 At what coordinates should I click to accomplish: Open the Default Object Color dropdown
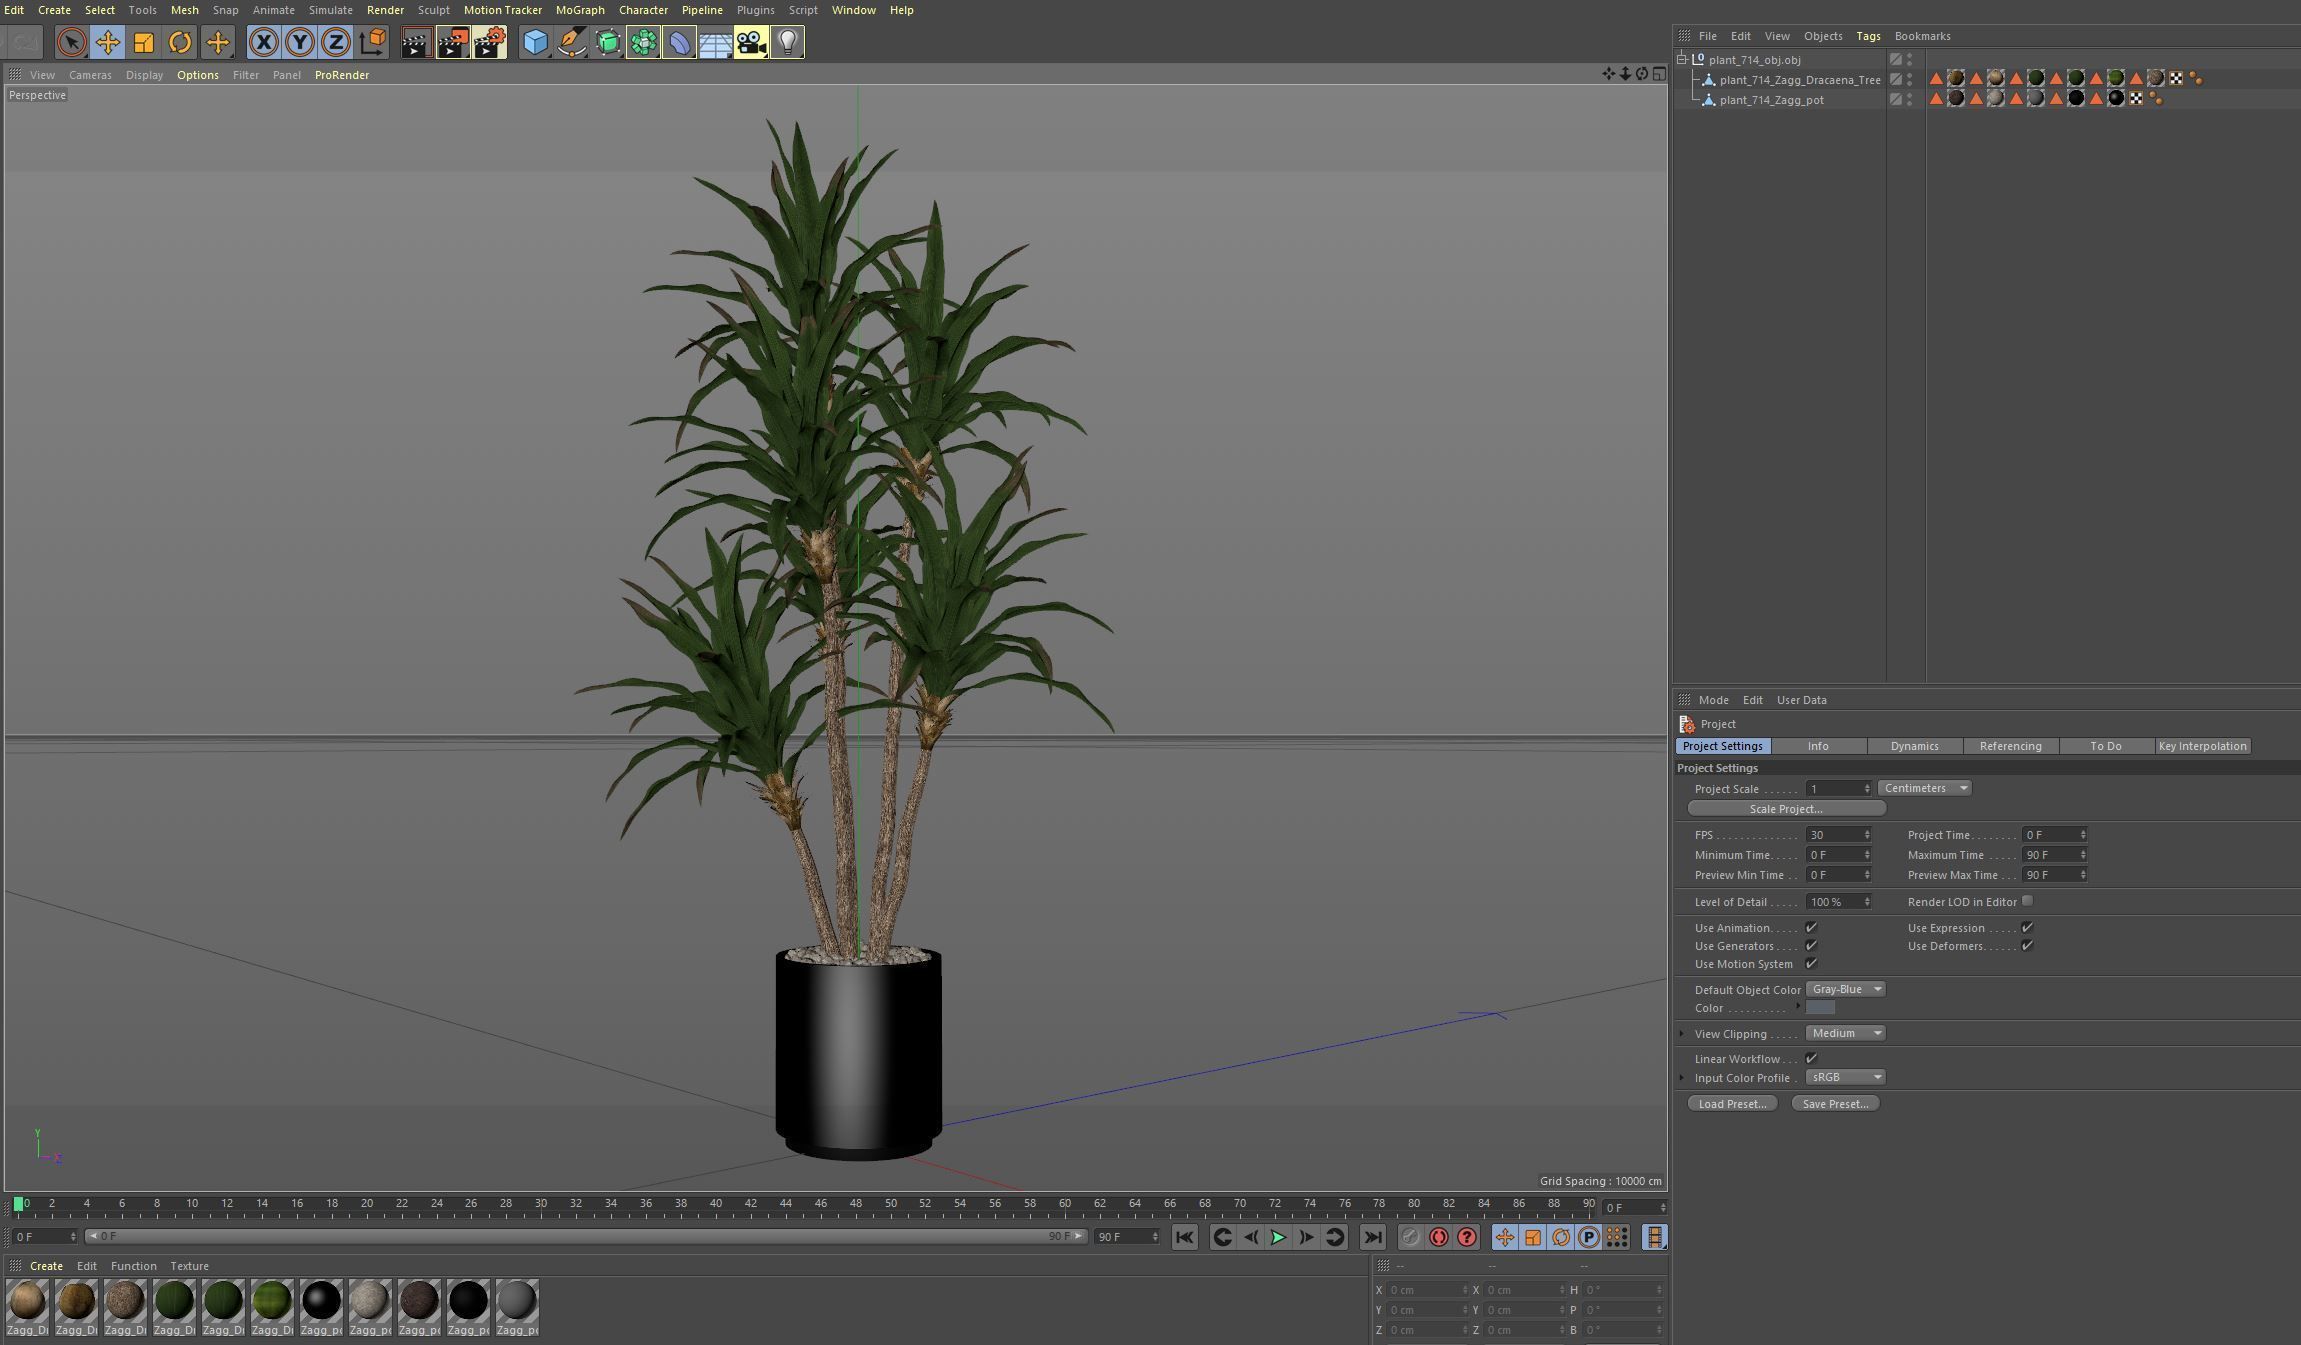1845,989
